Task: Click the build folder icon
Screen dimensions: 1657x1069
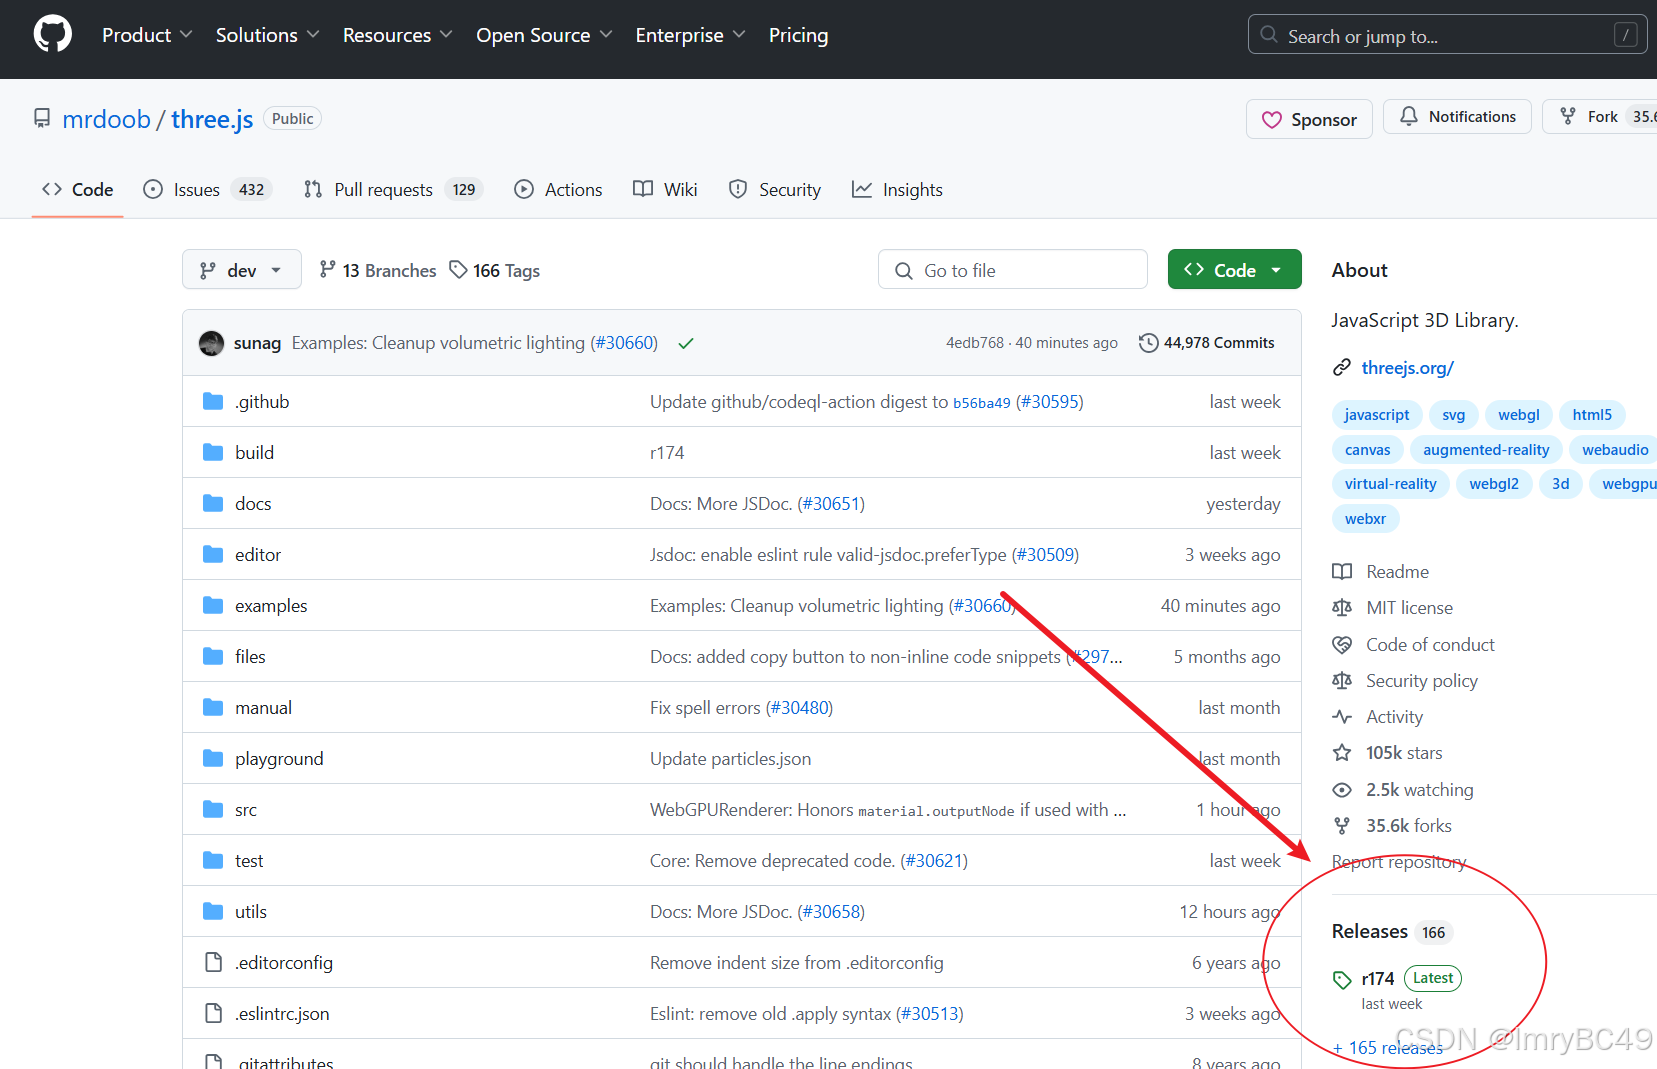Action: pyautogui.click(x=212, y=452)
